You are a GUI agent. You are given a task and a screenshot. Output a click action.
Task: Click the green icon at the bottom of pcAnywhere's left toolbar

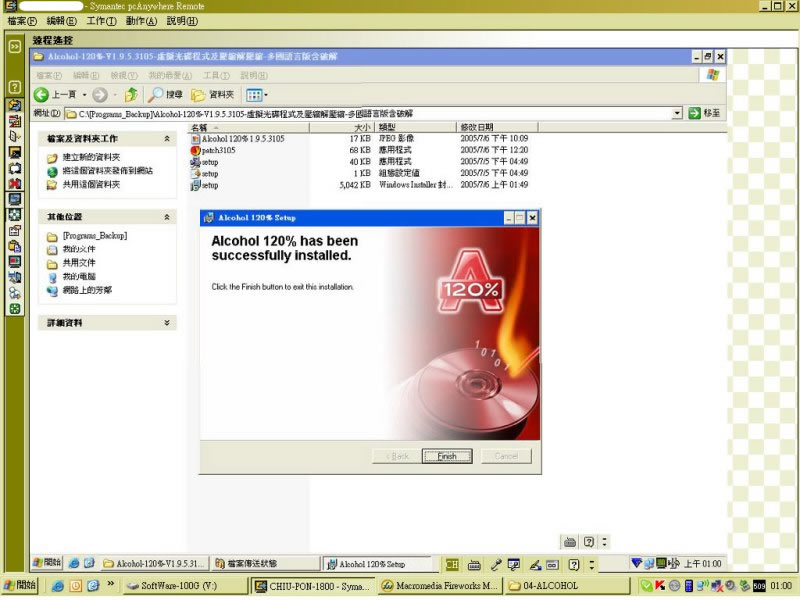tap(15, 309)
